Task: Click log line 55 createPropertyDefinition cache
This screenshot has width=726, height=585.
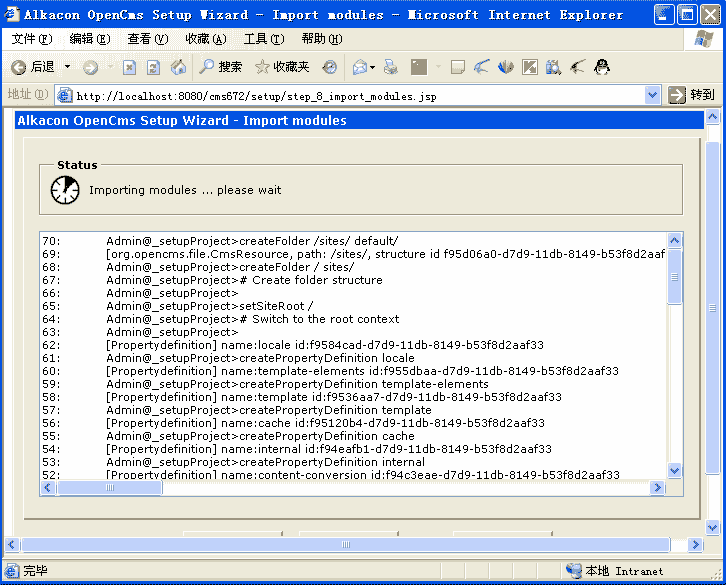Action: click(261, 436)
